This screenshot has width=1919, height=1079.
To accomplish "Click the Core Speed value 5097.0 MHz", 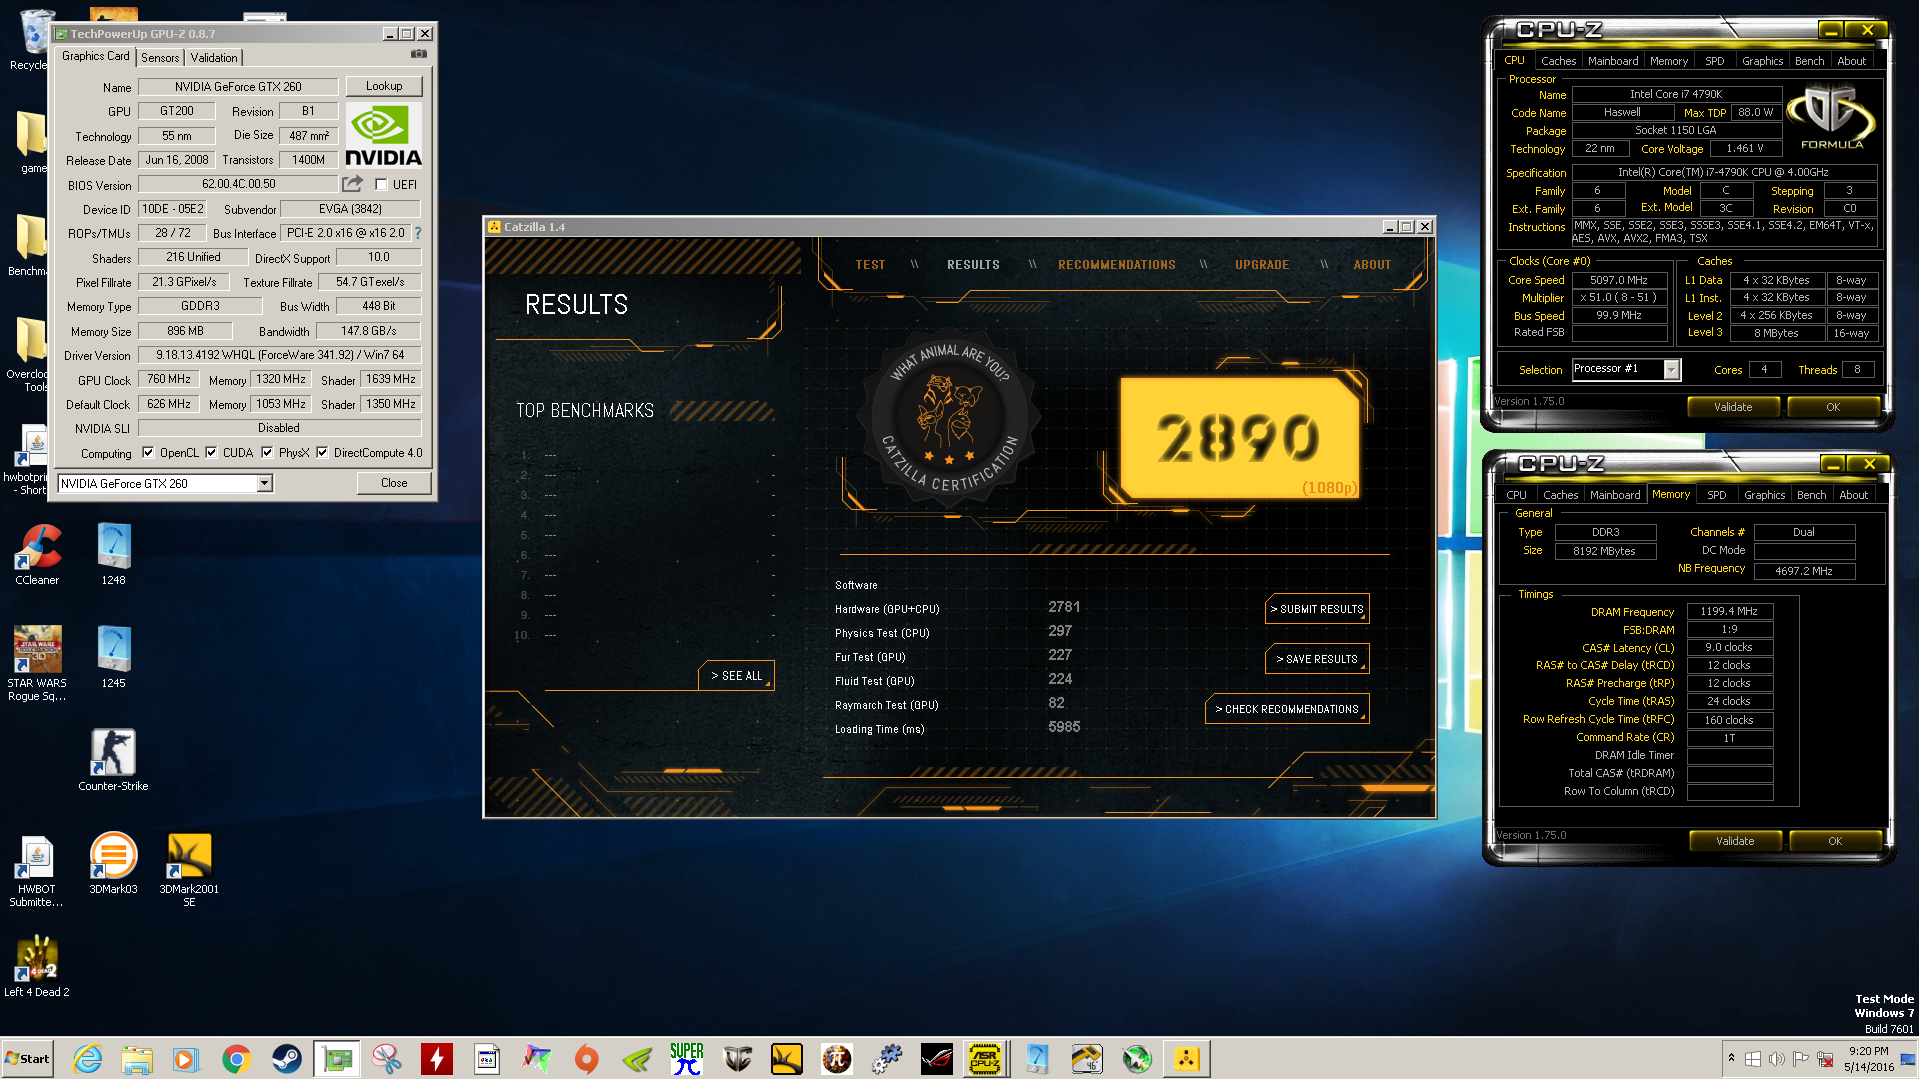I will (1619, 280).
